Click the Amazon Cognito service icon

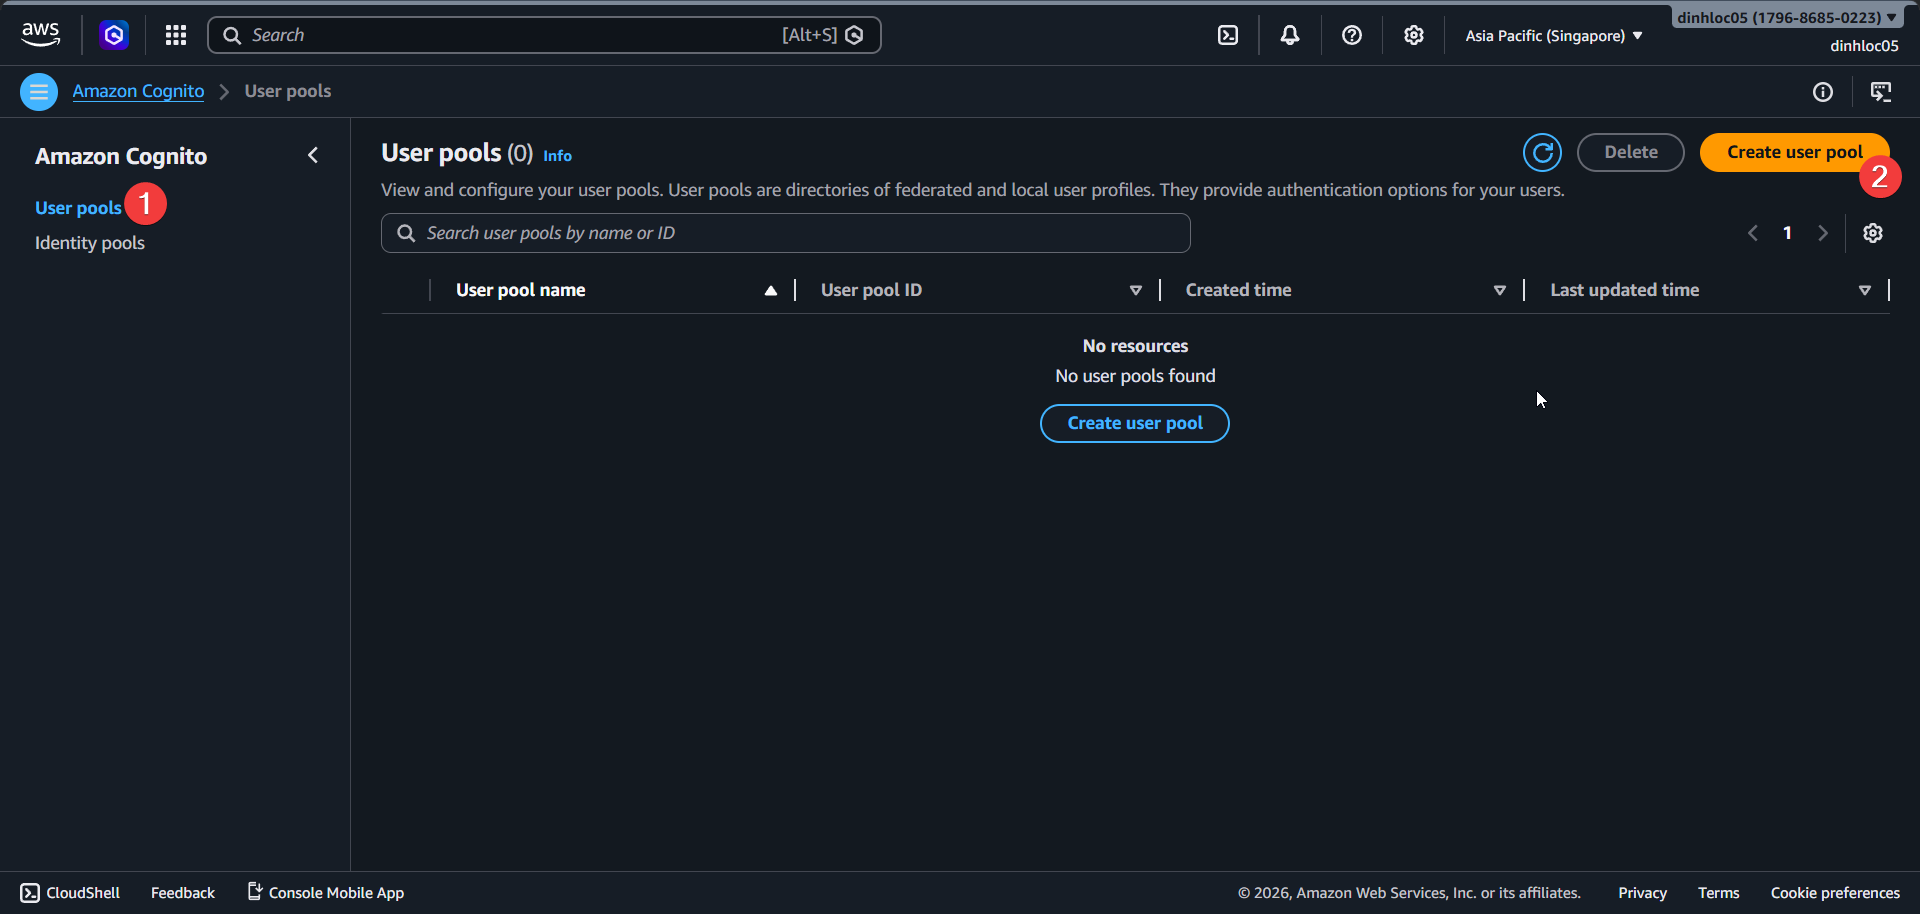coord(113,34)
